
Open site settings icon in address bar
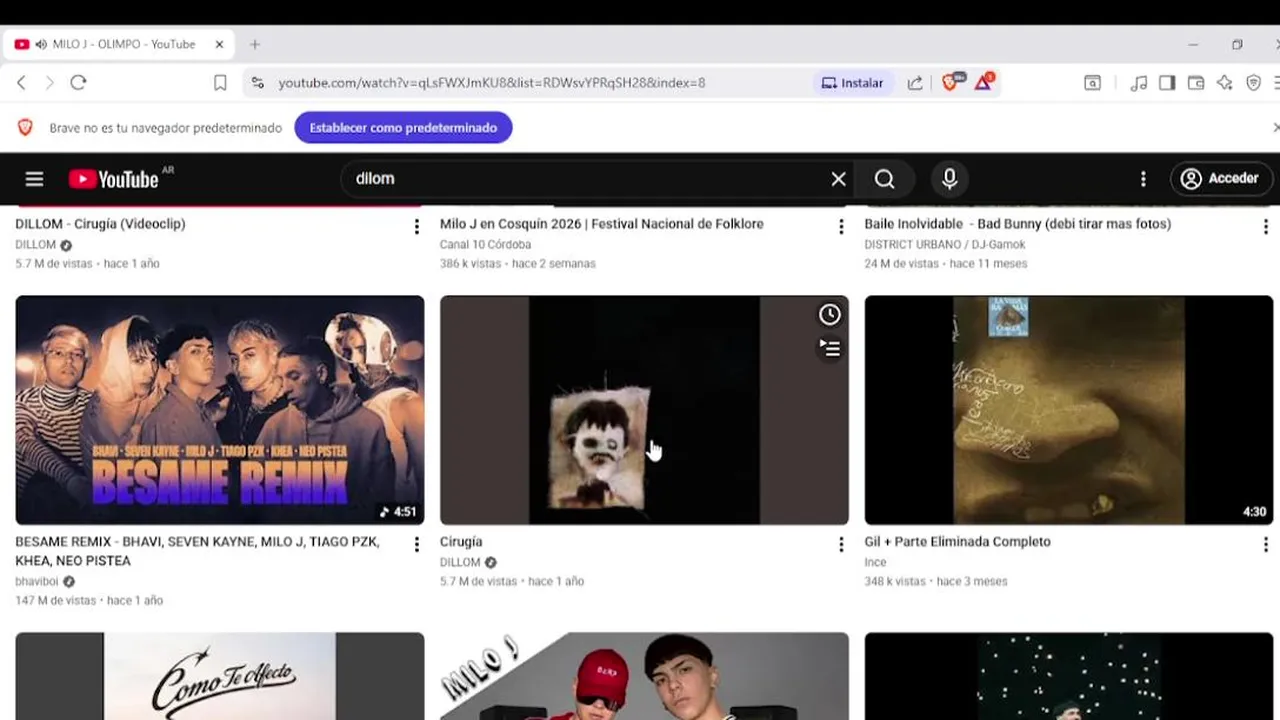[x=258, y=83]
